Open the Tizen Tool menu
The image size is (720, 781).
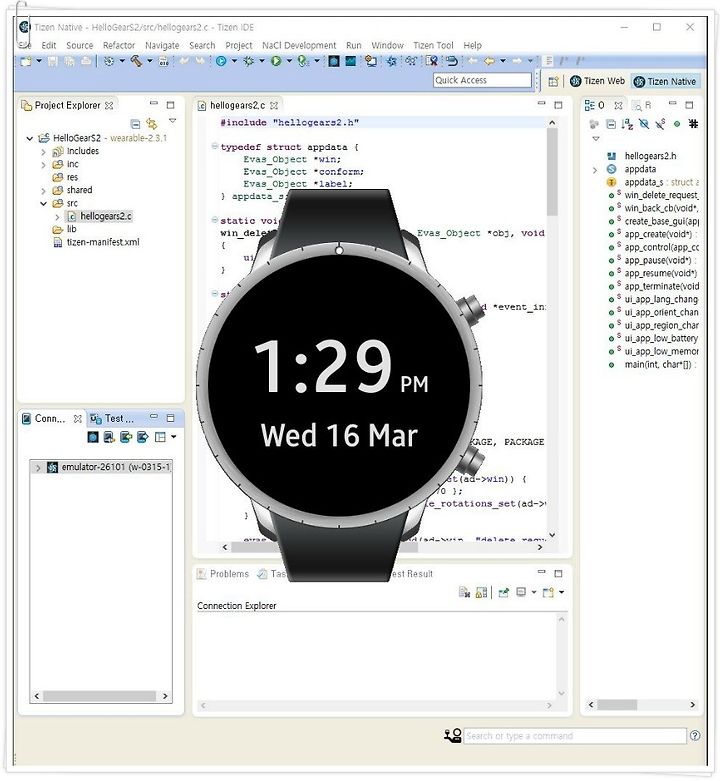pyautogui.click(x=433, y=45)
